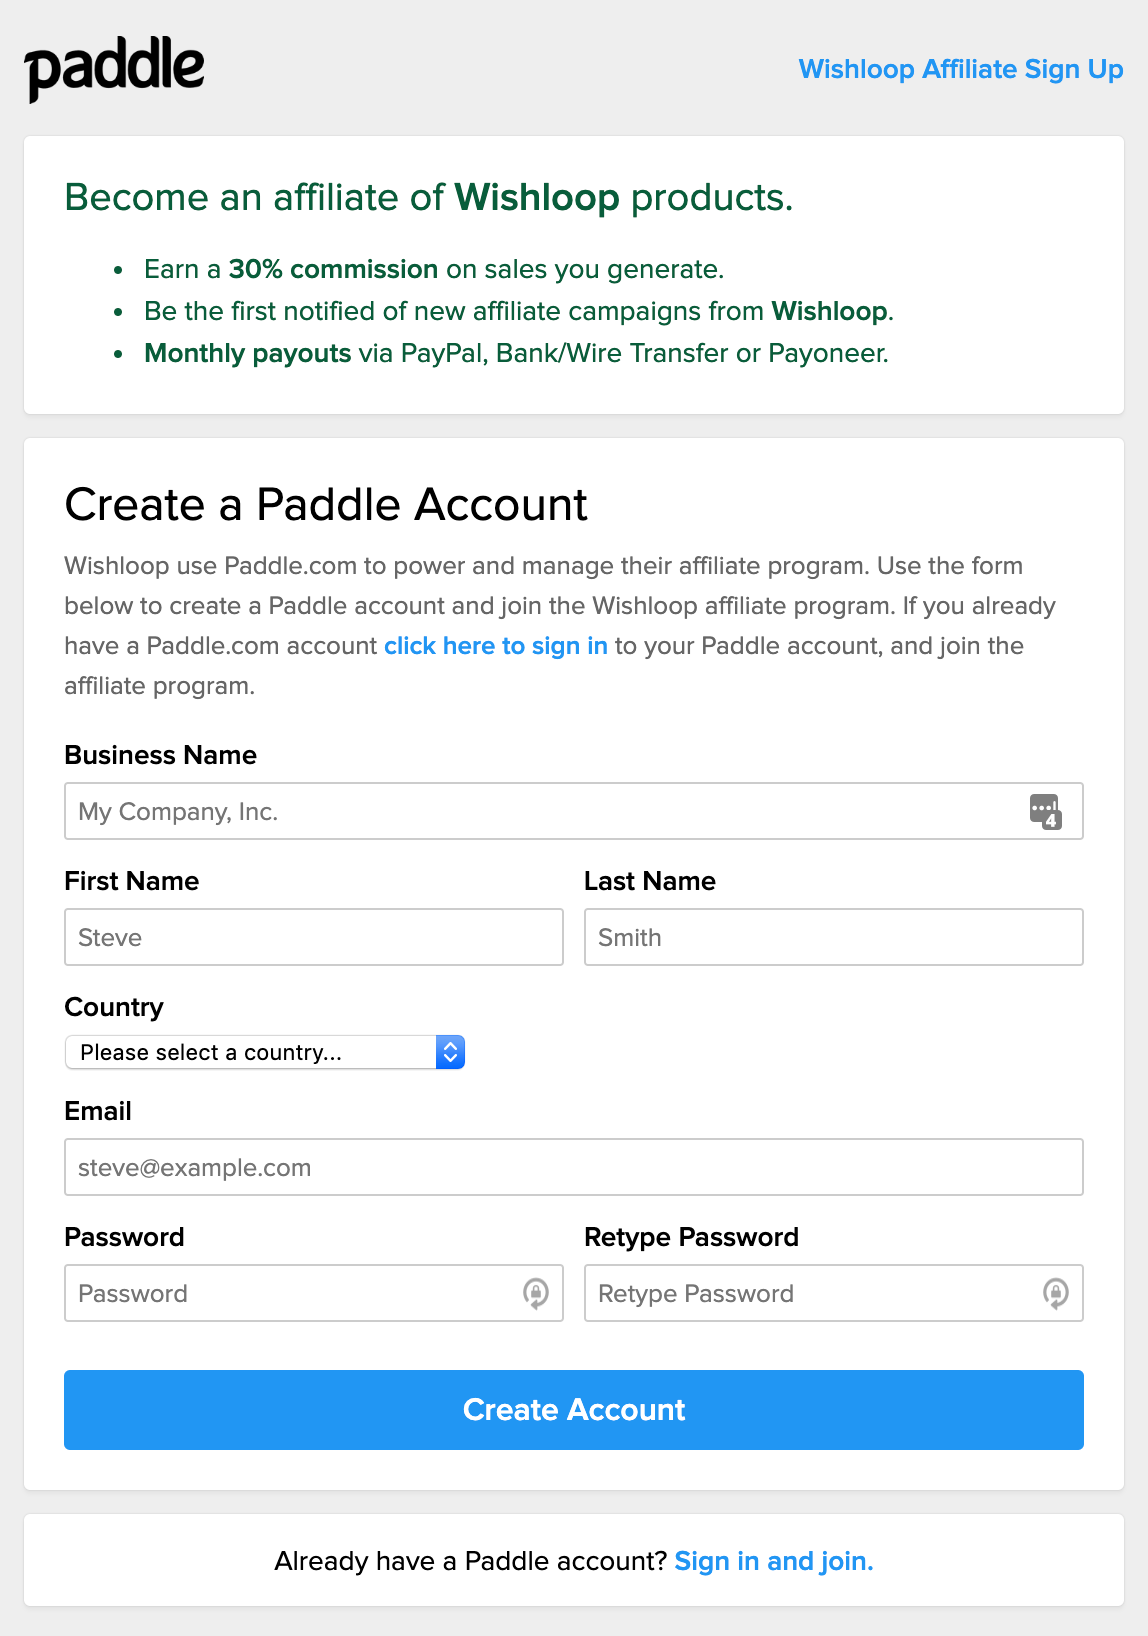This screenshot has height=1636, width=1148.
Task: Click into the Email address field
Action: 573,1167
